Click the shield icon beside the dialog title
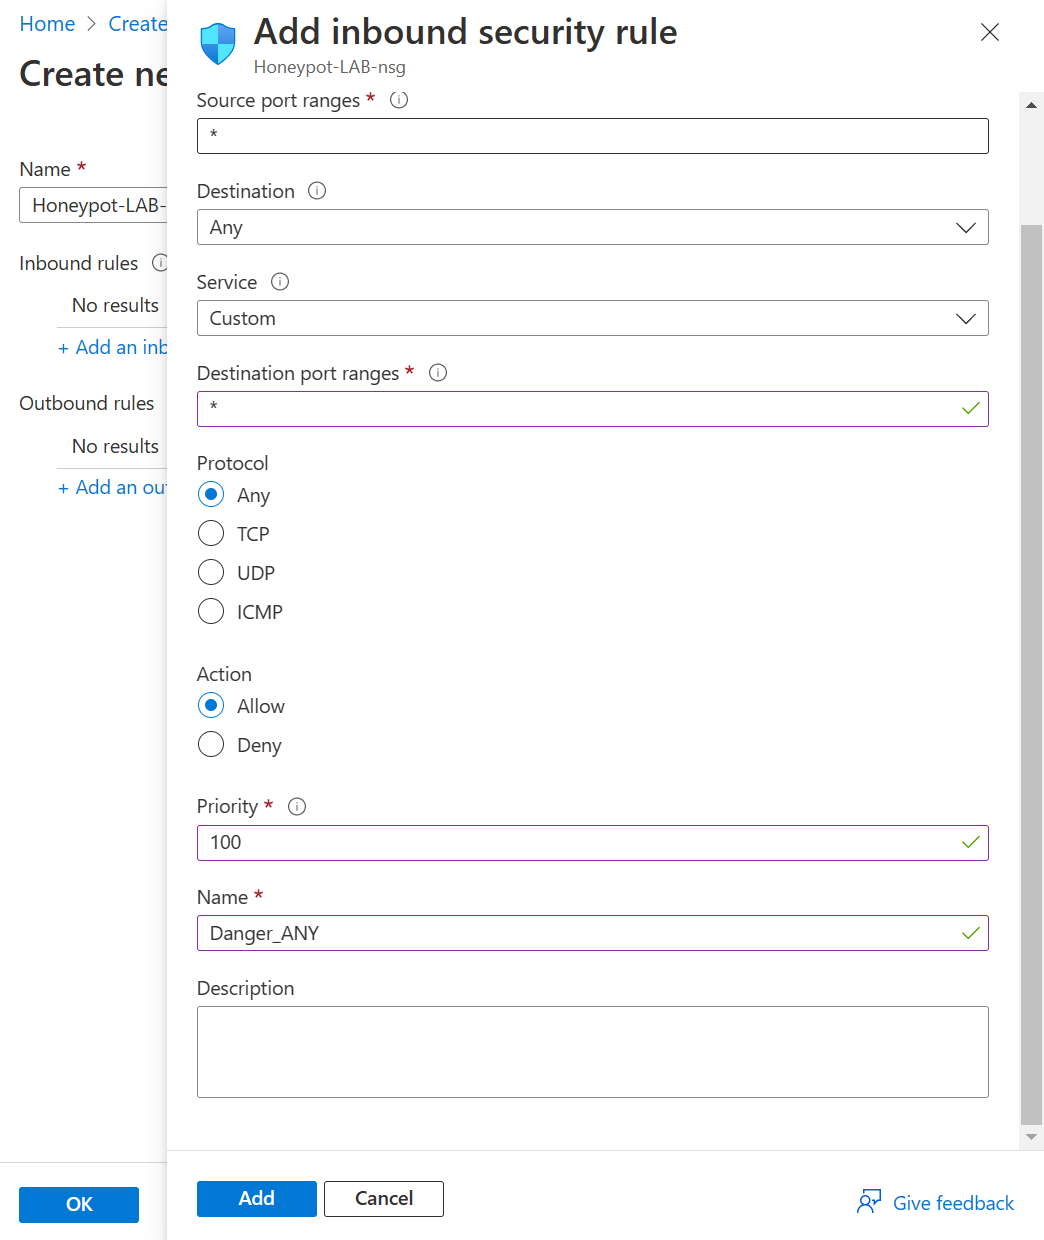1044x1240 pixels. pos(217,42)
